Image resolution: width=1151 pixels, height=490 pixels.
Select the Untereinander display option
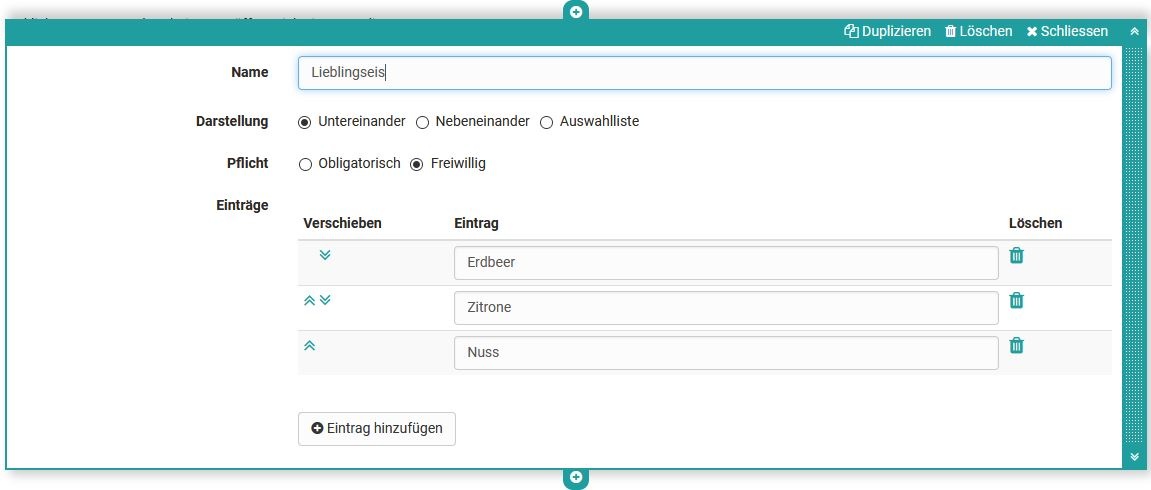(305, 122)
